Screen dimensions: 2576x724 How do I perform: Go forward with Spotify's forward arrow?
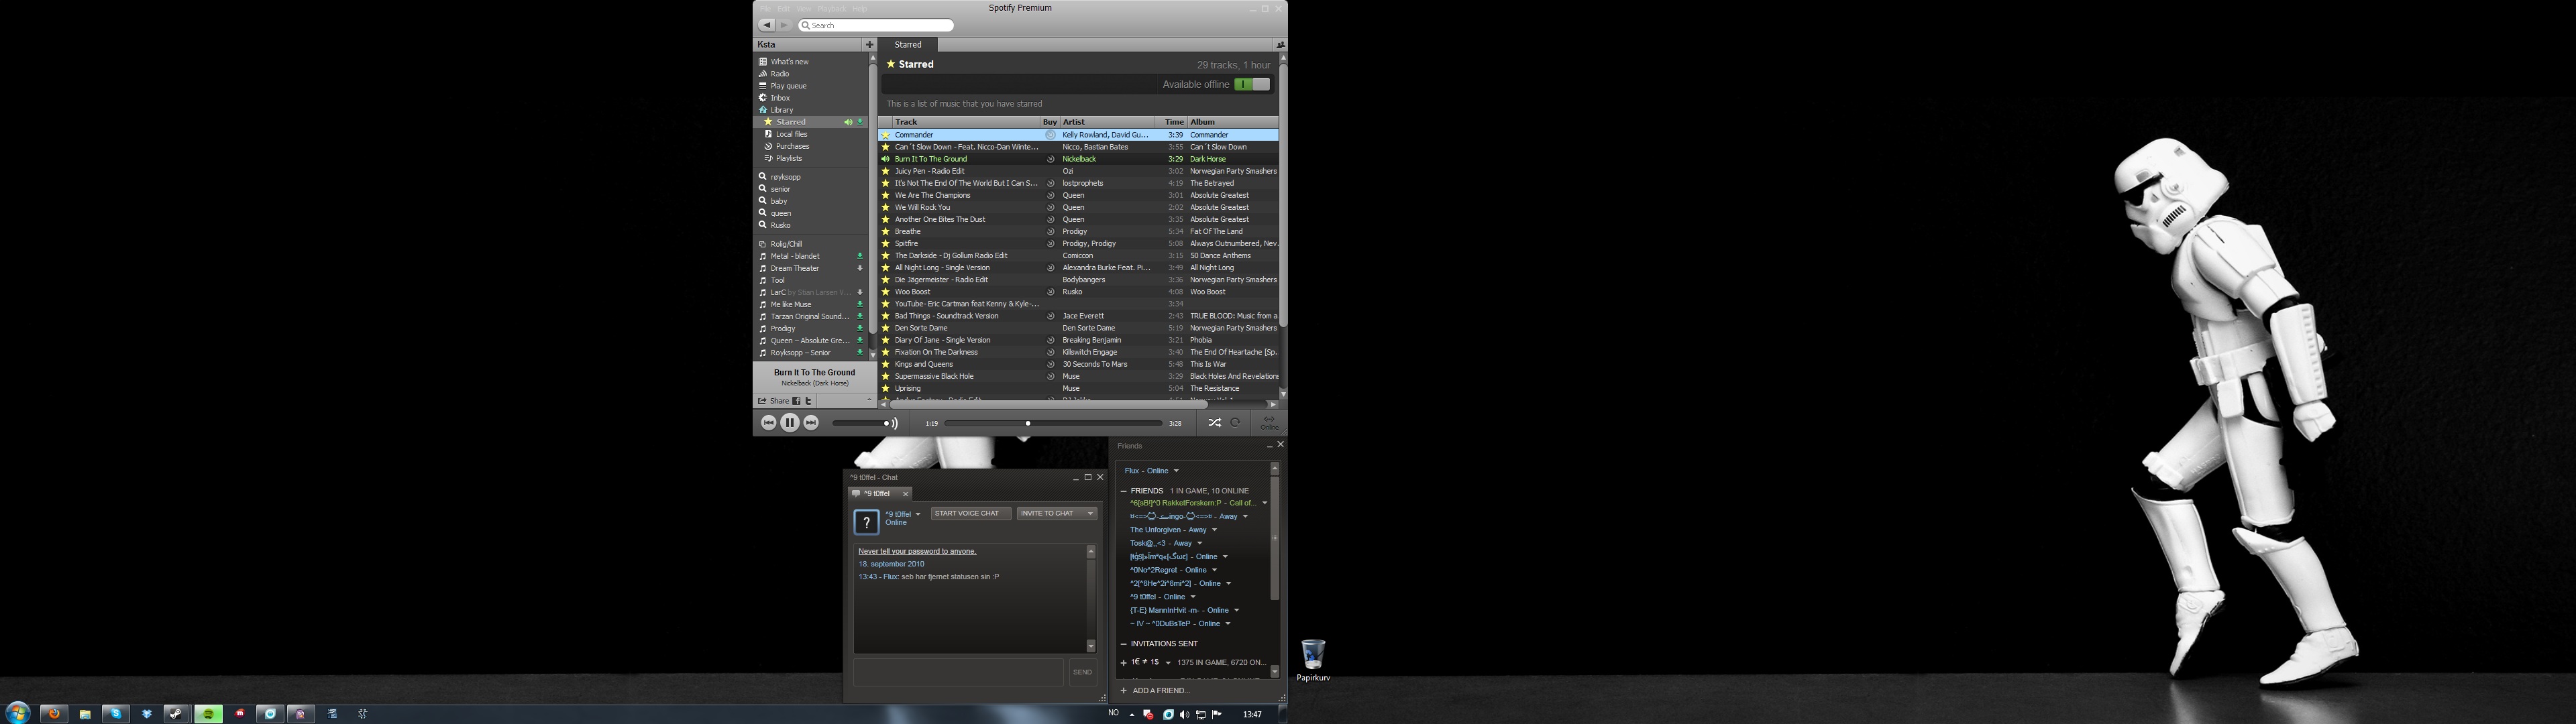click(785, 25)
